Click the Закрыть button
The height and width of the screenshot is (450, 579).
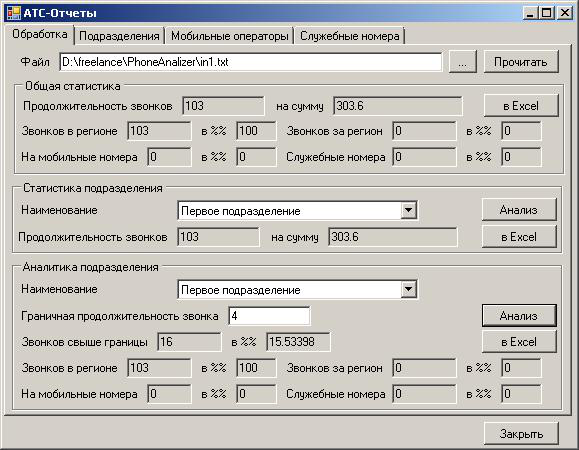521,434
